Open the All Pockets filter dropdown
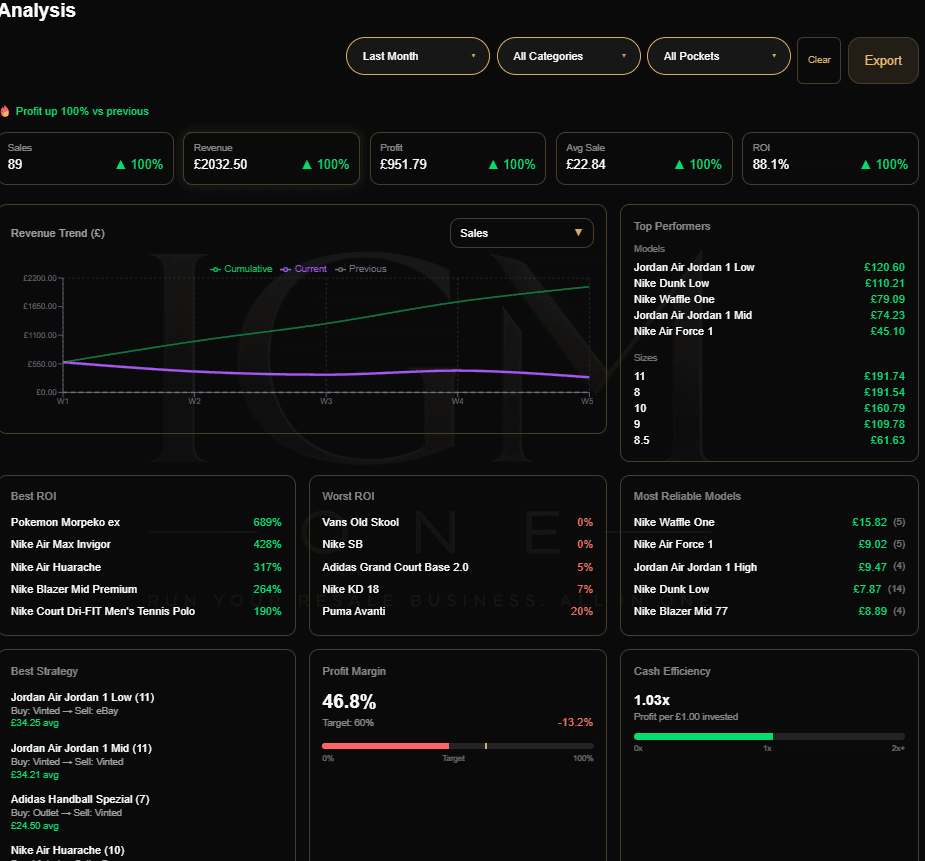Viewport: 925px width, 861px height. coord(719,56)
